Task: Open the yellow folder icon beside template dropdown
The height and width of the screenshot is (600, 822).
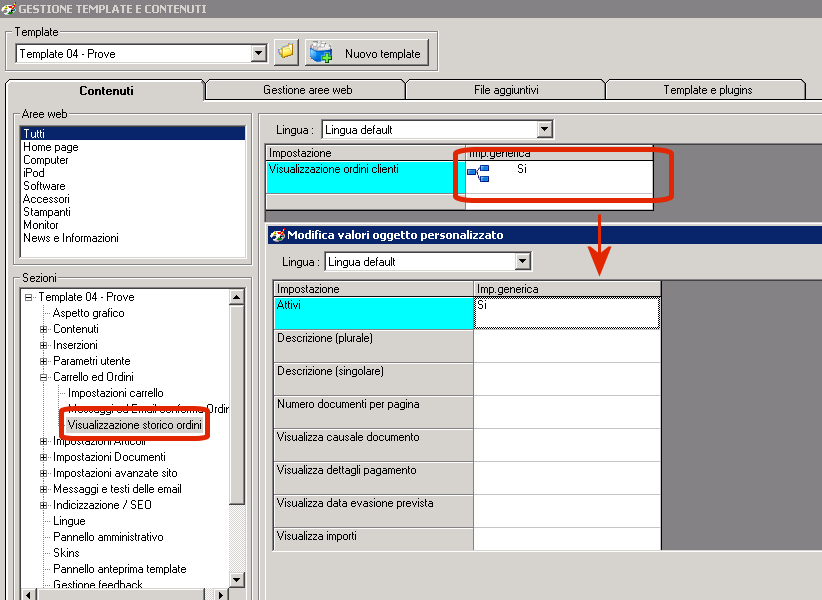Action: (286, 52)
